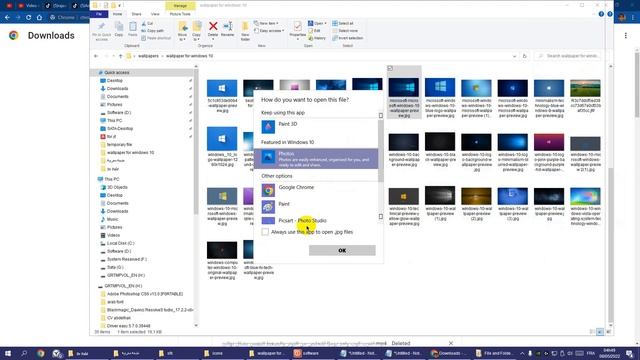
Task: Click Paste shortcut in the ribbon
Action: 156,38
